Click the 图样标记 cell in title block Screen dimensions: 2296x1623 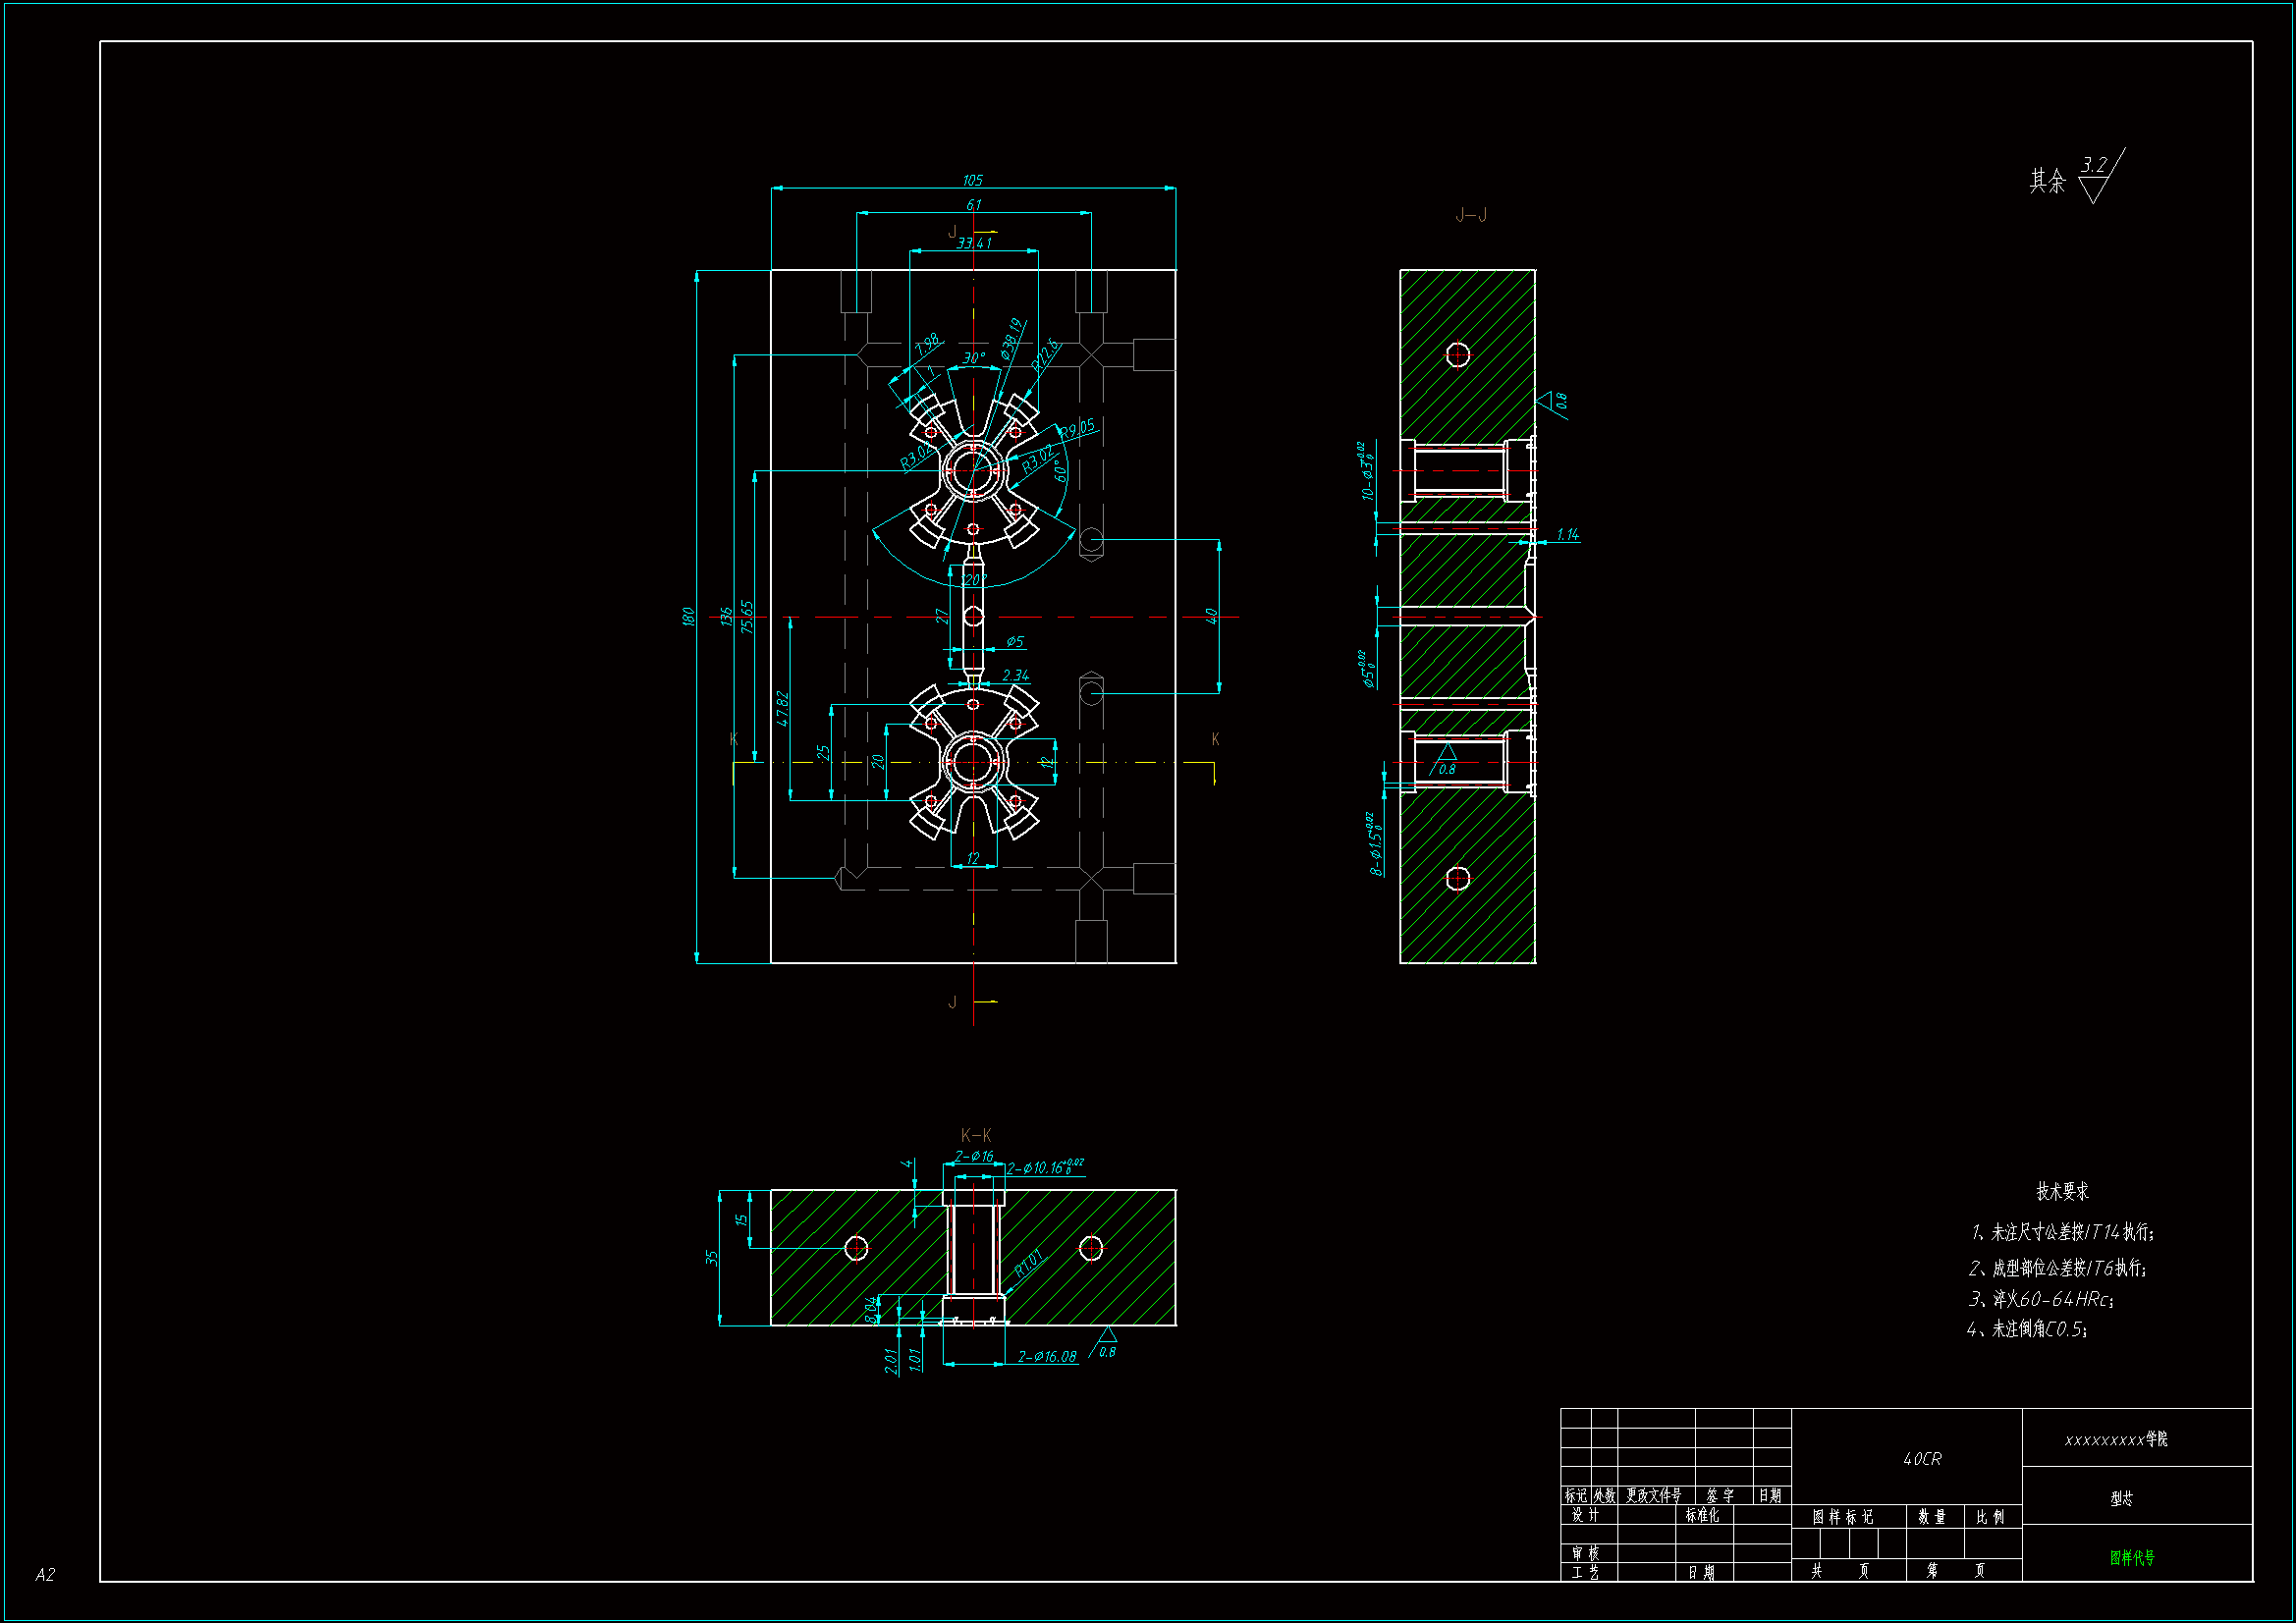coord(1842,1517)
